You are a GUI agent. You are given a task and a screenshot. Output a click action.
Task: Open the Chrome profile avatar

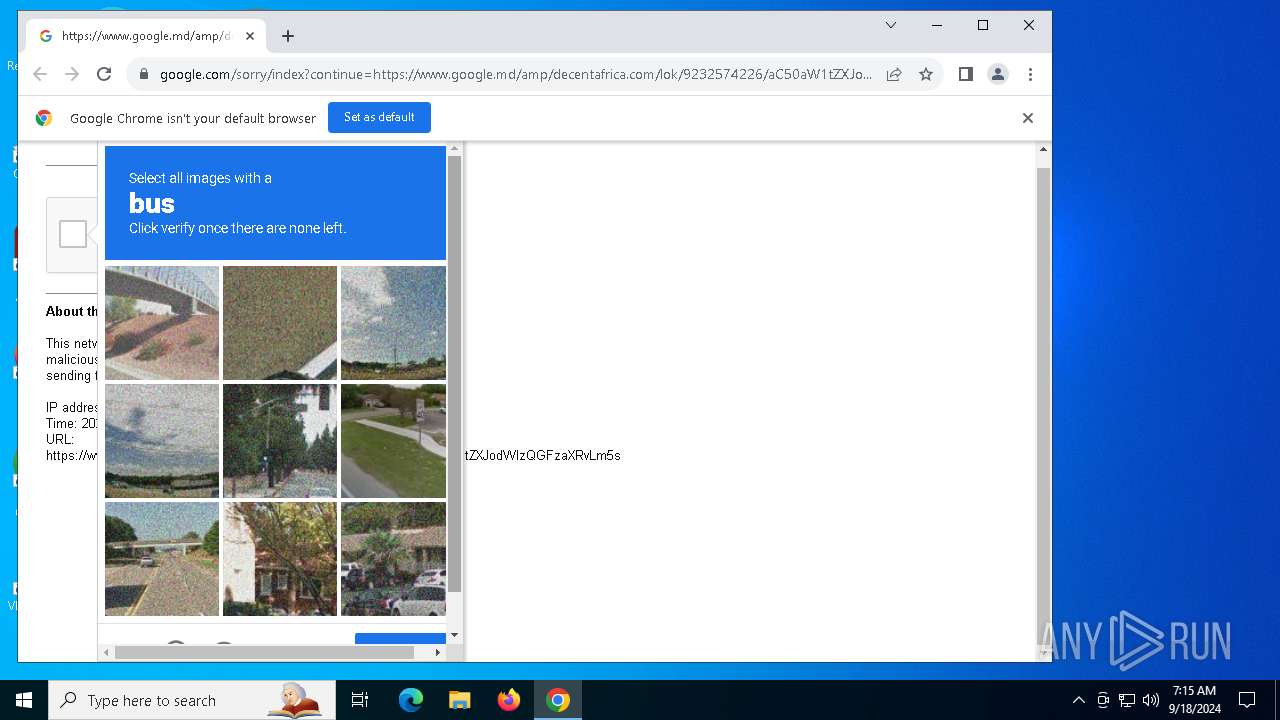pyautogui.click(x=998, y=74)
